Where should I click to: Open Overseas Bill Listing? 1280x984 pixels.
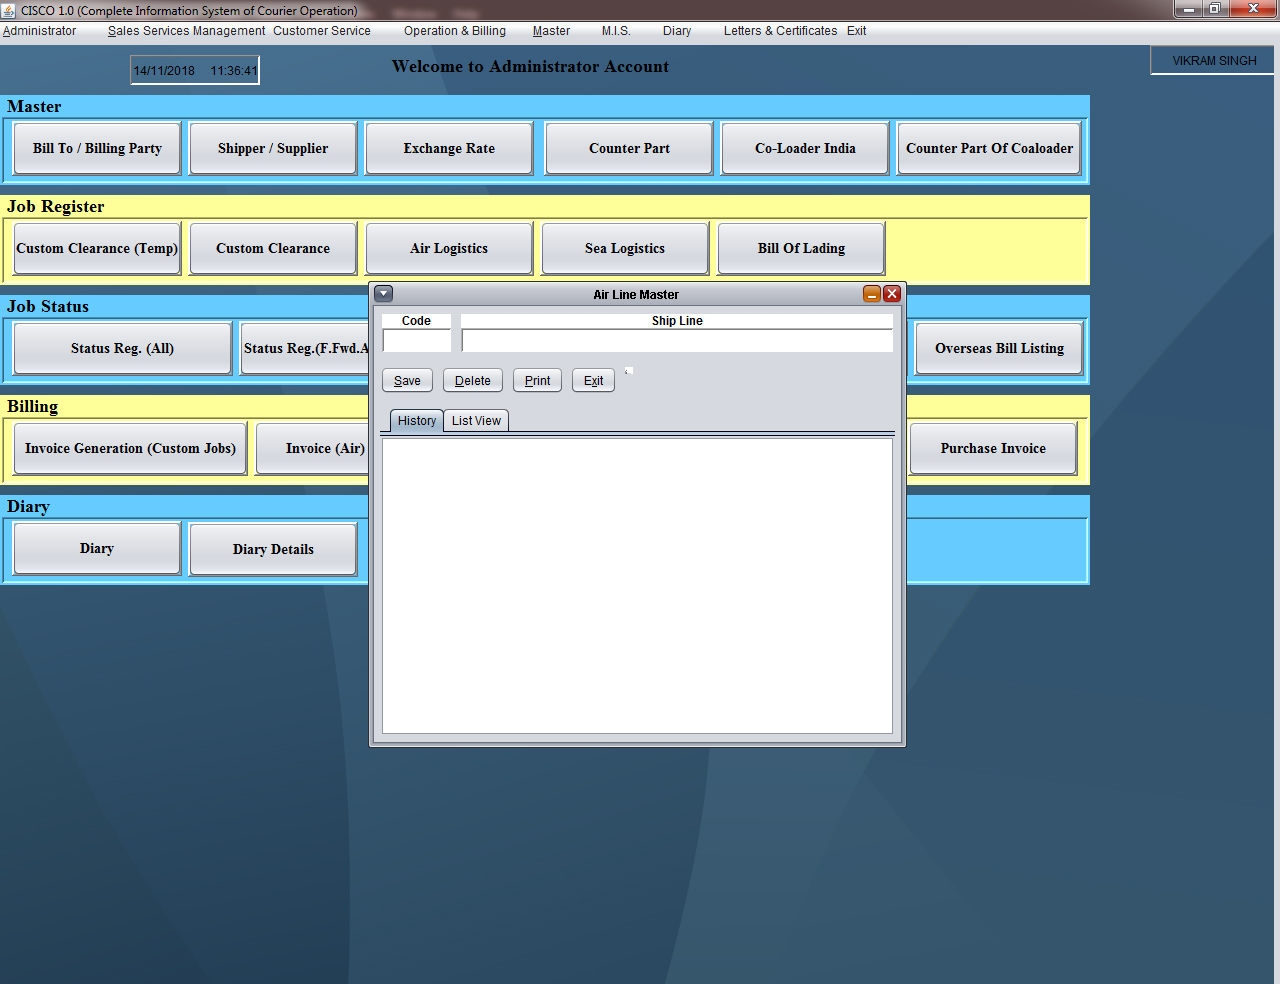coord(999,348)
